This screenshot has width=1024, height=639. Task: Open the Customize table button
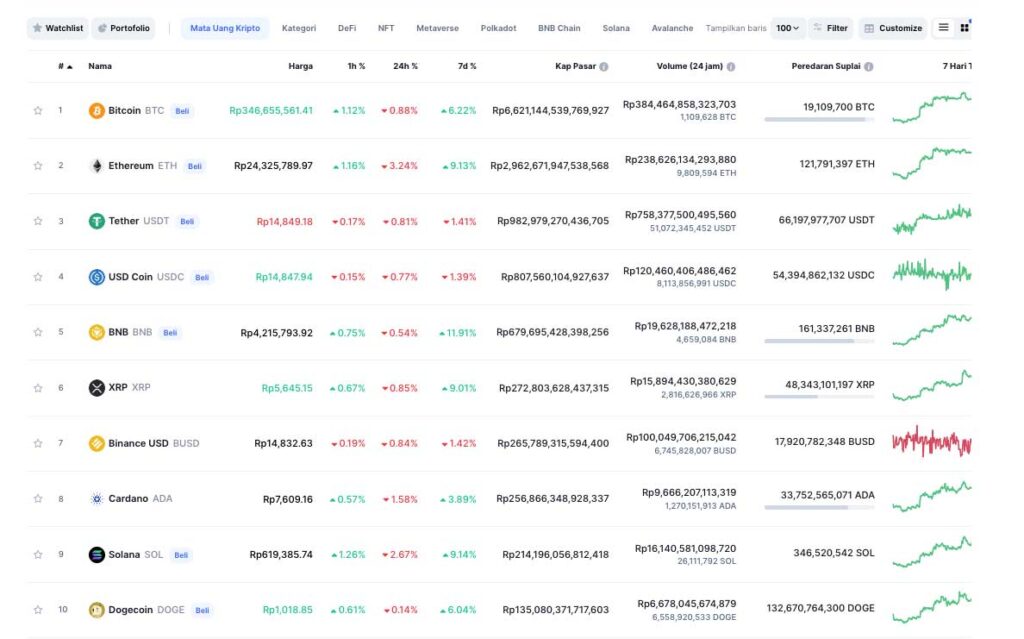tap(893, 28)
